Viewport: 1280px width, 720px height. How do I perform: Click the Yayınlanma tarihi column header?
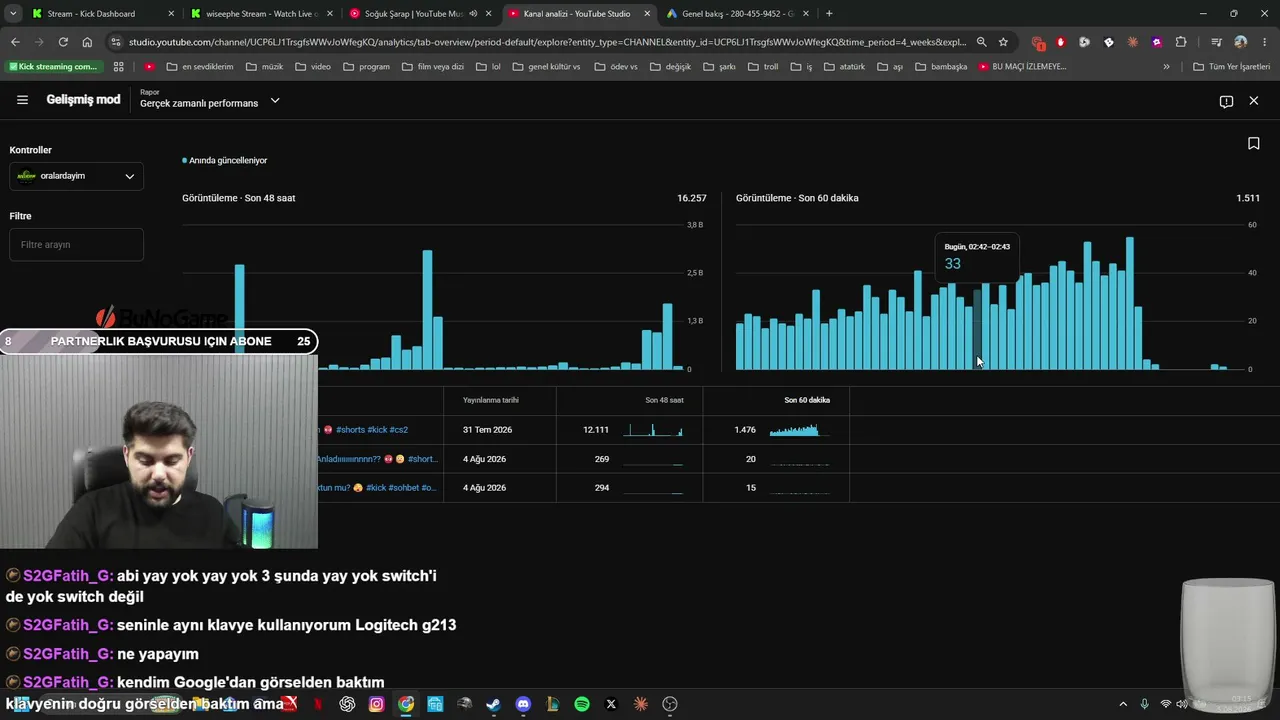pyautogui.click(x=491, y=400)
